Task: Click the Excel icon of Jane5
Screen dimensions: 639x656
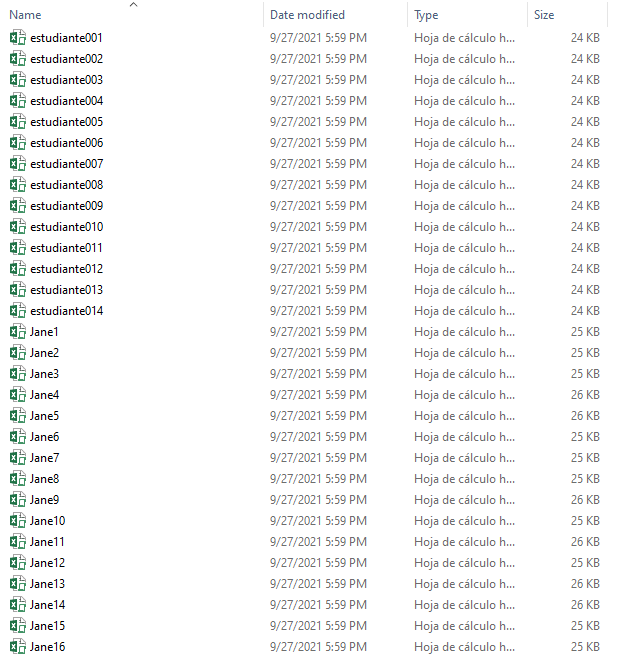Action: (18, 416)
